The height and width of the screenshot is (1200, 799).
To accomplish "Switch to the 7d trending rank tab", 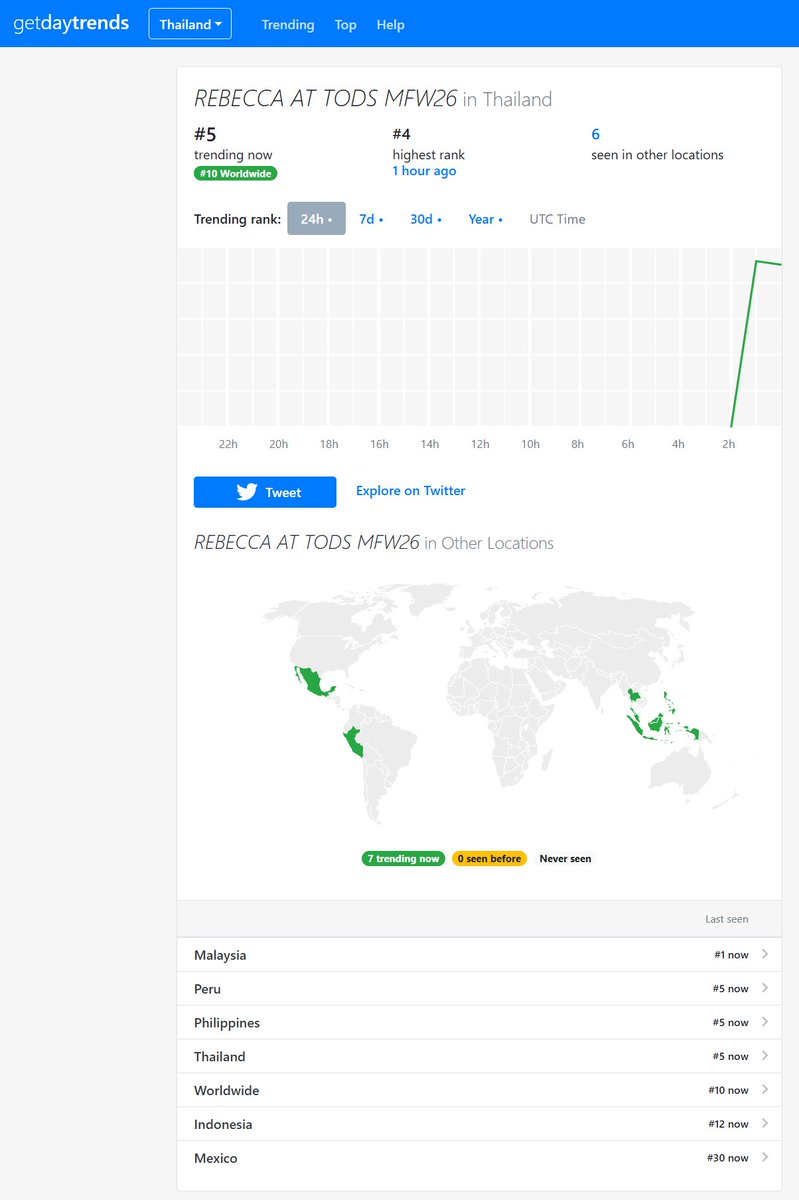I will (371, 219).
